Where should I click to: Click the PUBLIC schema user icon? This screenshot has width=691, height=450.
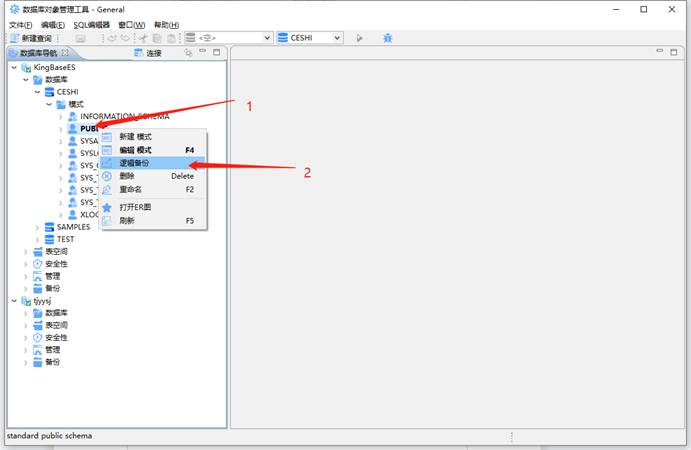coord(73,128)
